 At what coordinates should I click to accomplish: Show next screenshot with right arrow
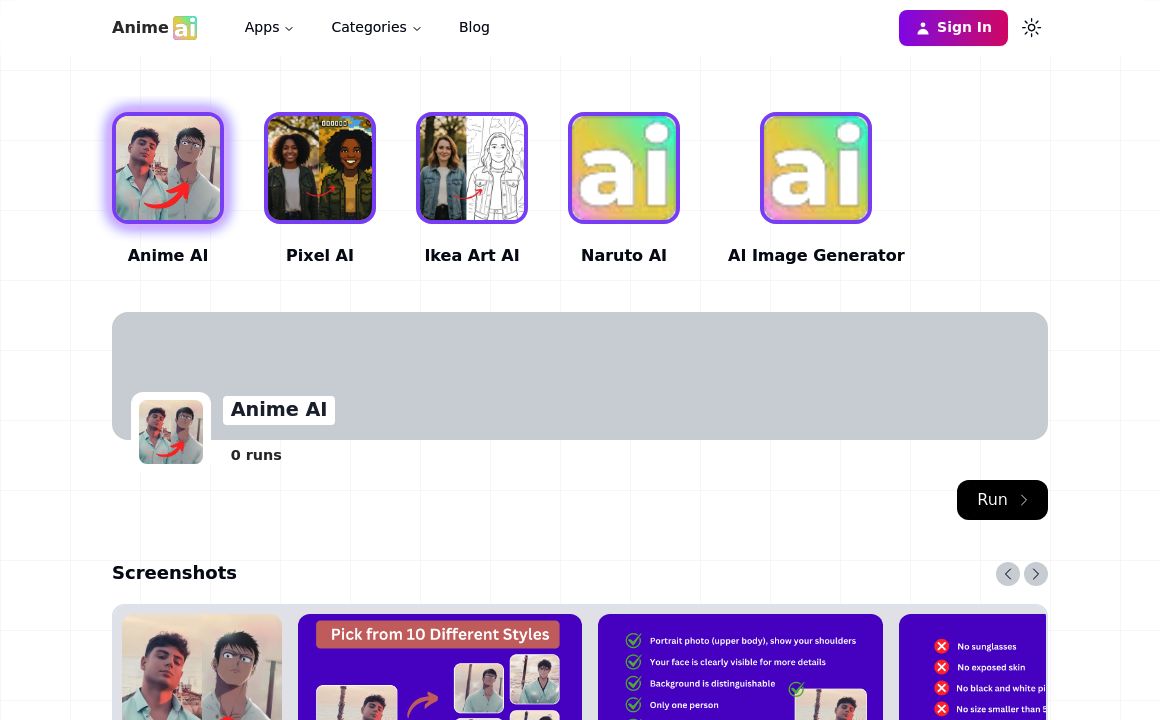(x=1036, y=574)
